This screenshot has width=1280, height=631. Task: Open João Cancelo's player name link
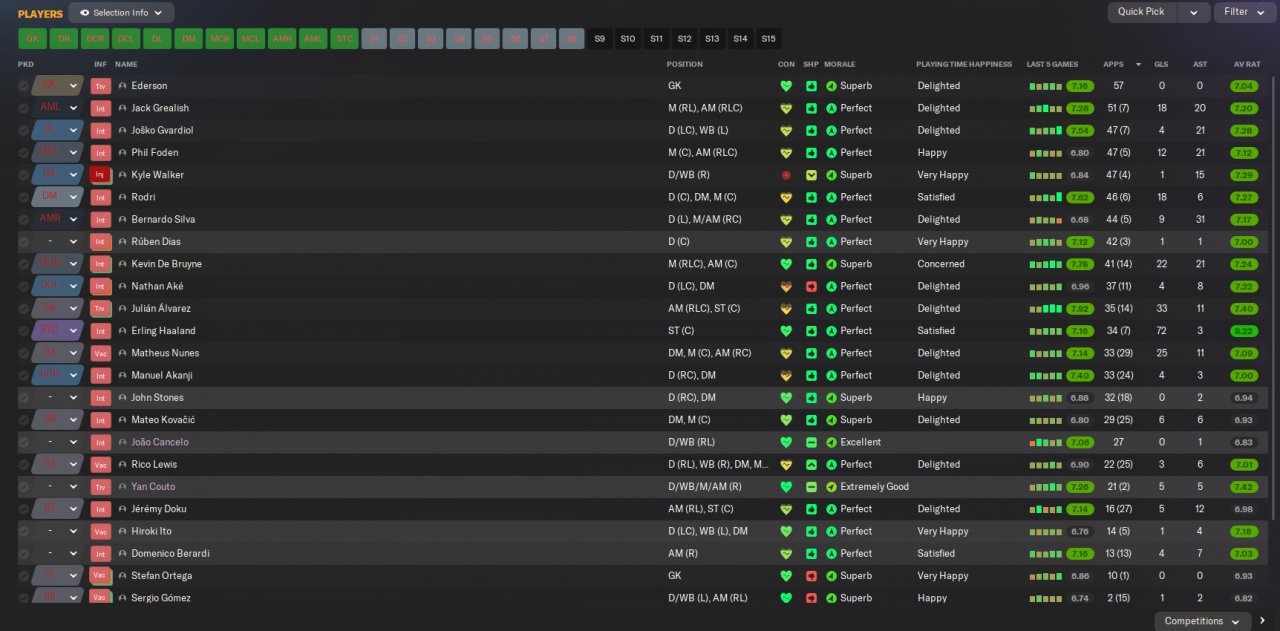(x=160, y=442)
